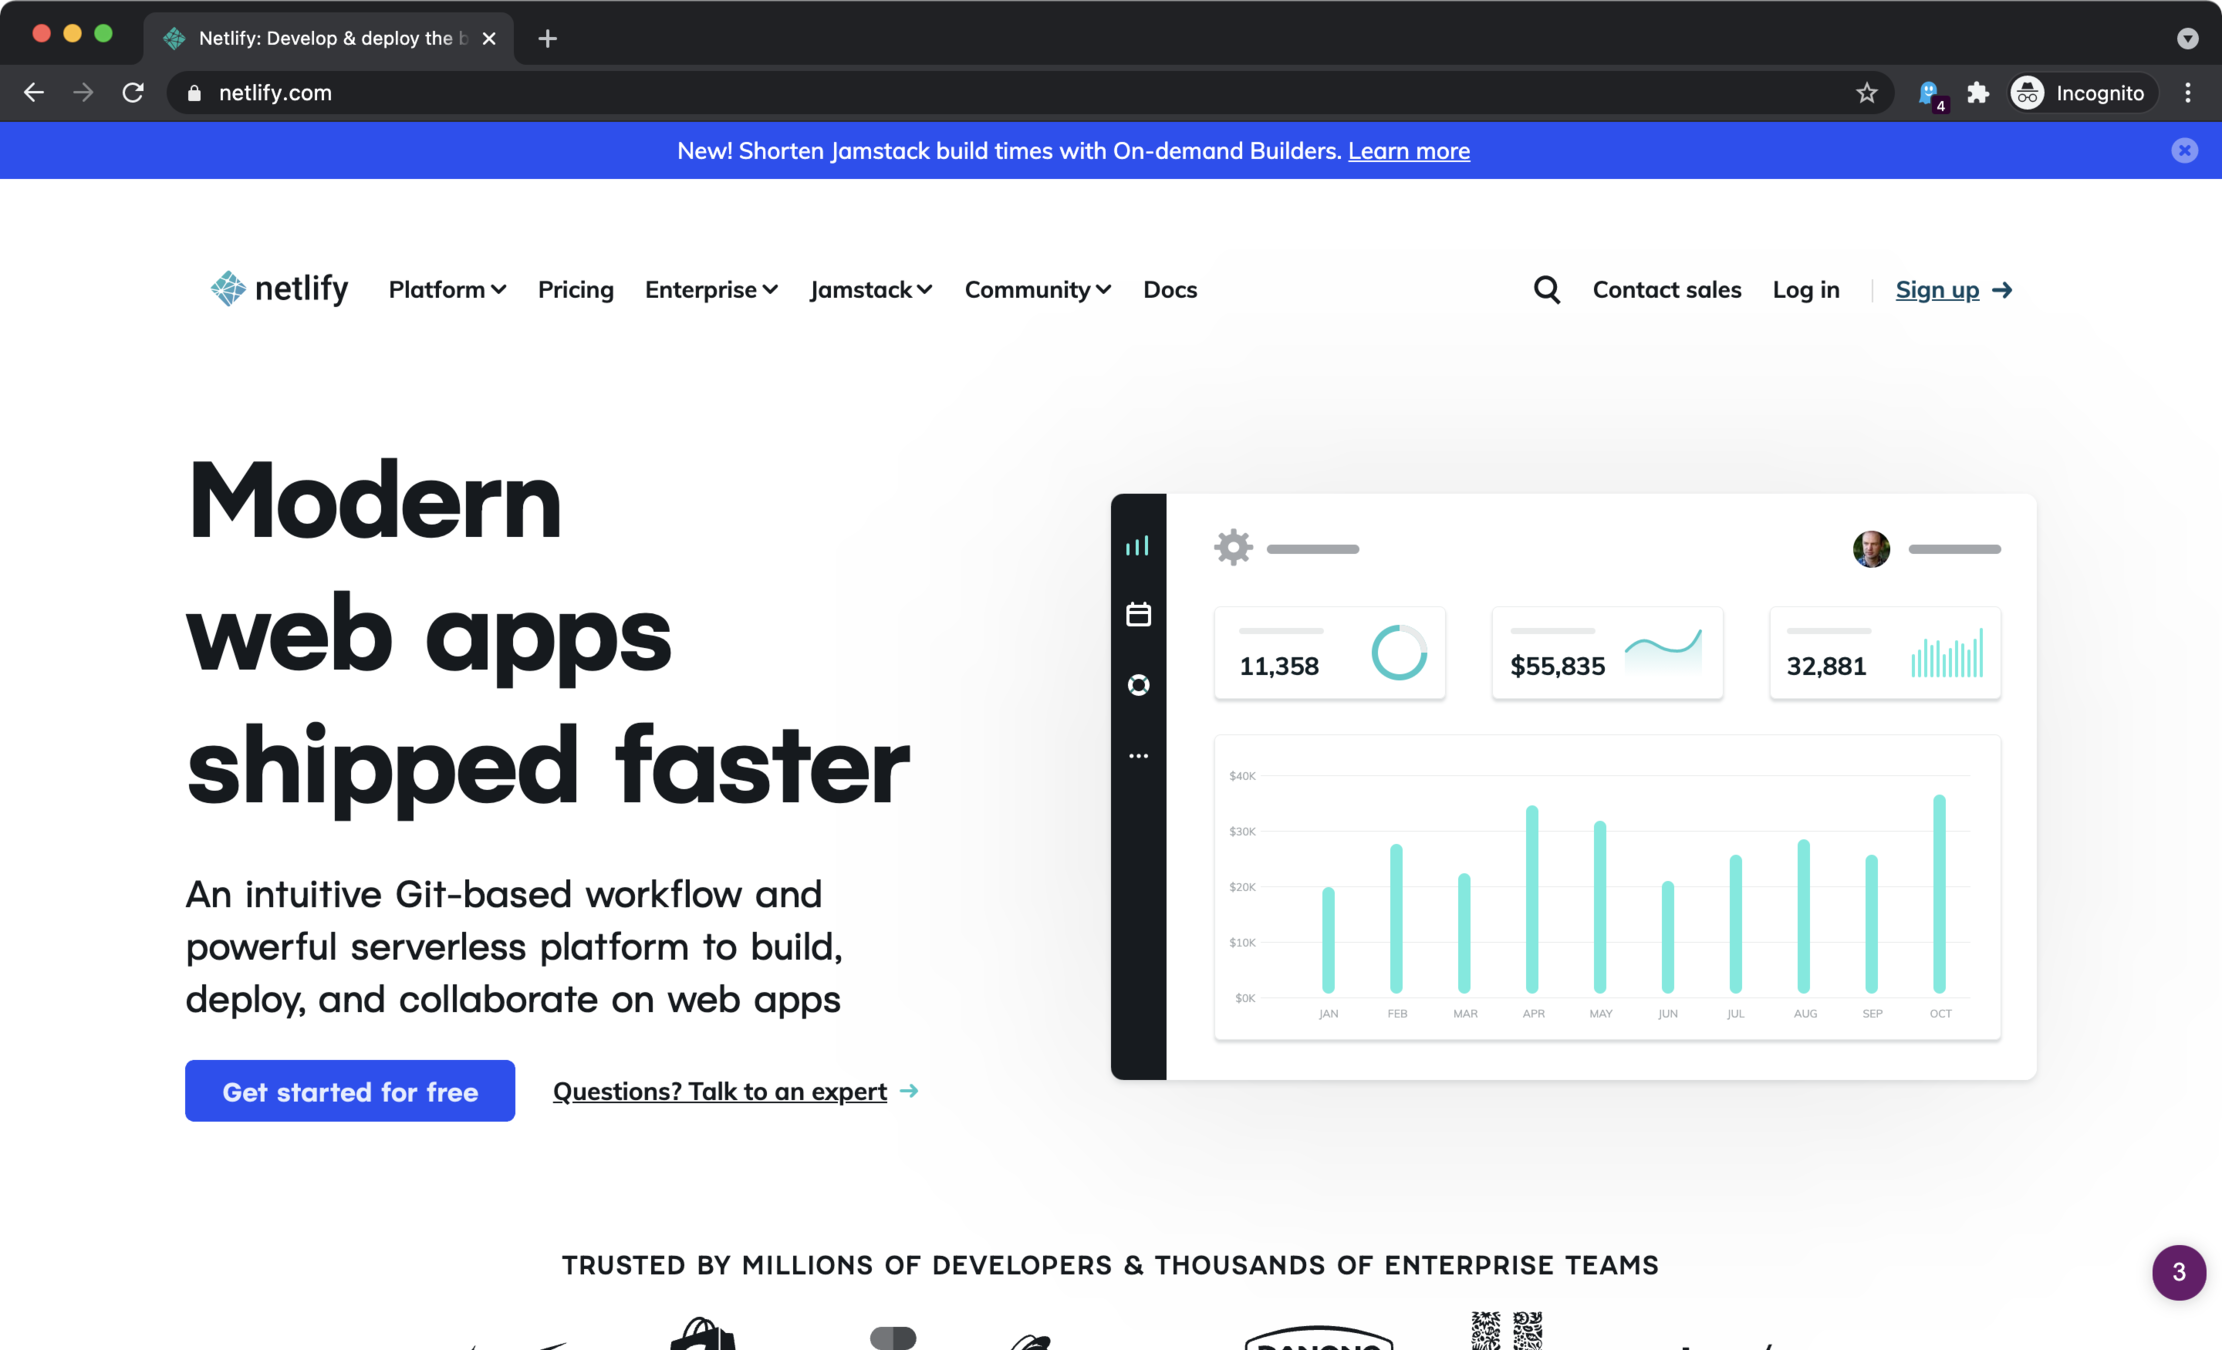Click Questions? Talk to an expert link
2222x1350 pixels.
coord(720,1091)
